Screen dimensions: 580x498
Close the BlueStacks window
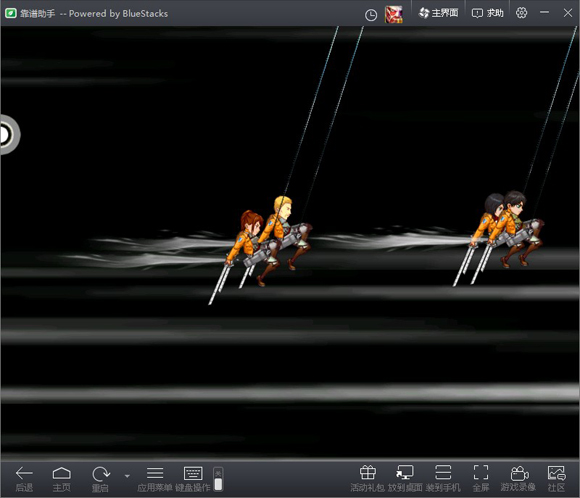point(568,13)
